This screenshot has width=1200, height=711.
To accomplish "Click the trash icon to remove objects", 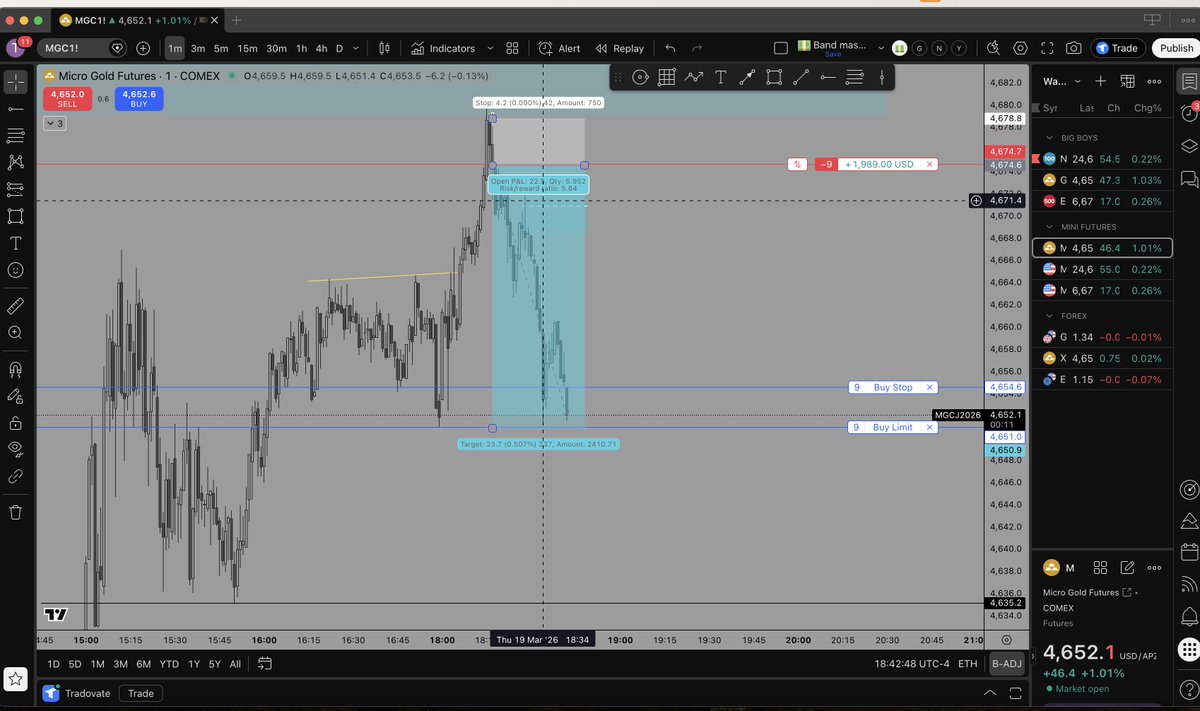I will click(x=15, y=512).
